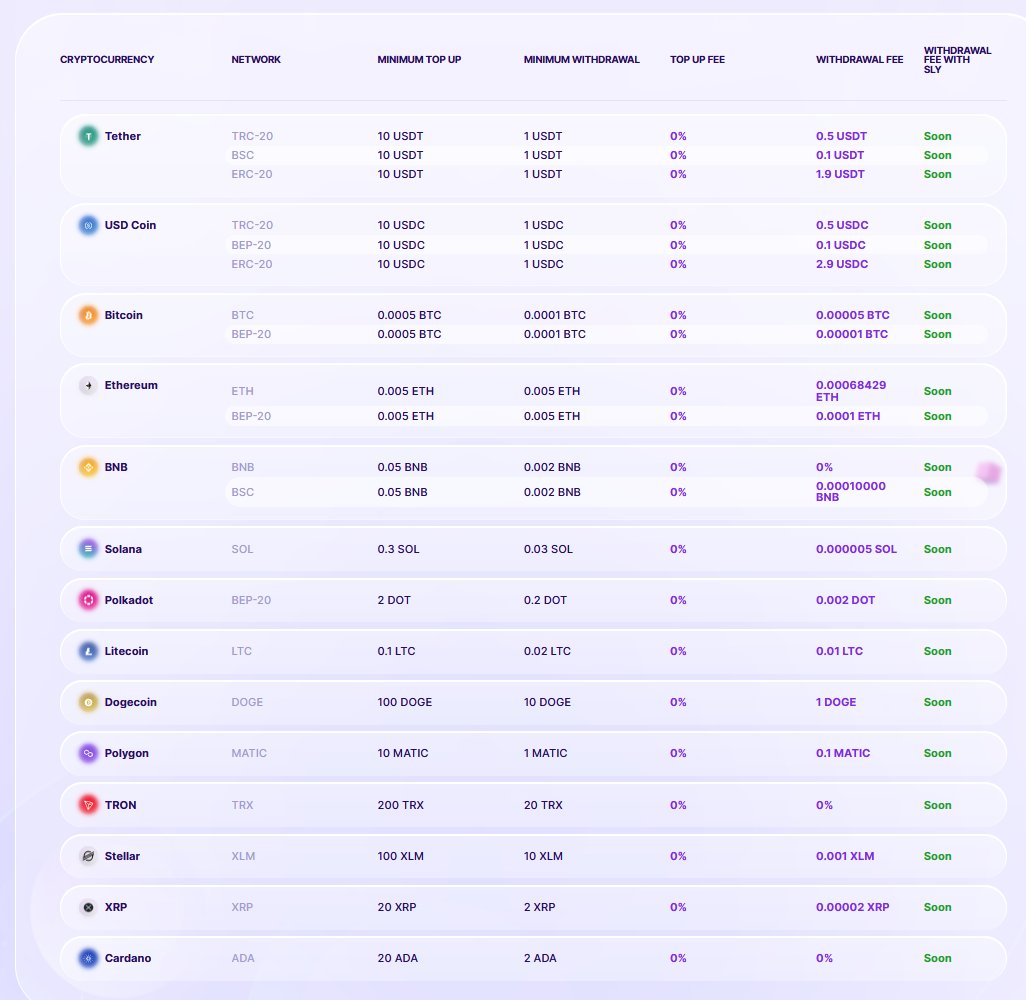The height and width of the screenshot is (1000, 1026).
Task: Select the Dogecoin icon
Action: click(88, 702)
